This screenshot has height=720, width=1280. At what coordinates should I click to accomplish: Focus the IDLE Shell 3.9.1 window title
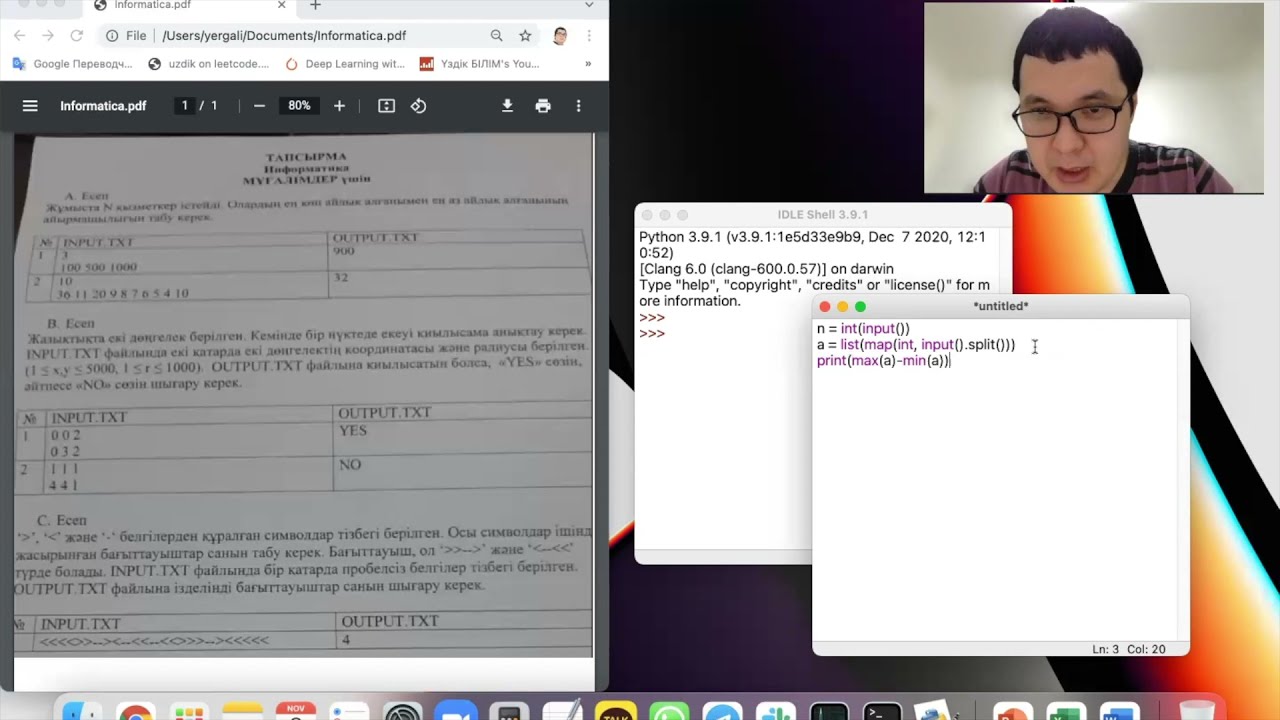pyautogui.click(x=823, y=215)
